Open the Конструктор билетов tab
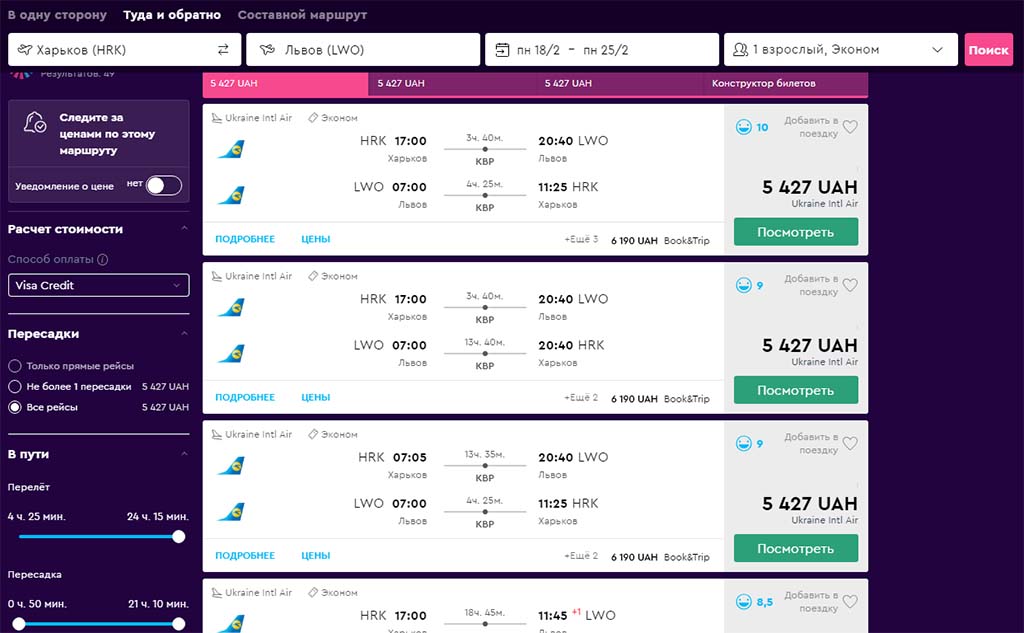 (x=763, y=84)
